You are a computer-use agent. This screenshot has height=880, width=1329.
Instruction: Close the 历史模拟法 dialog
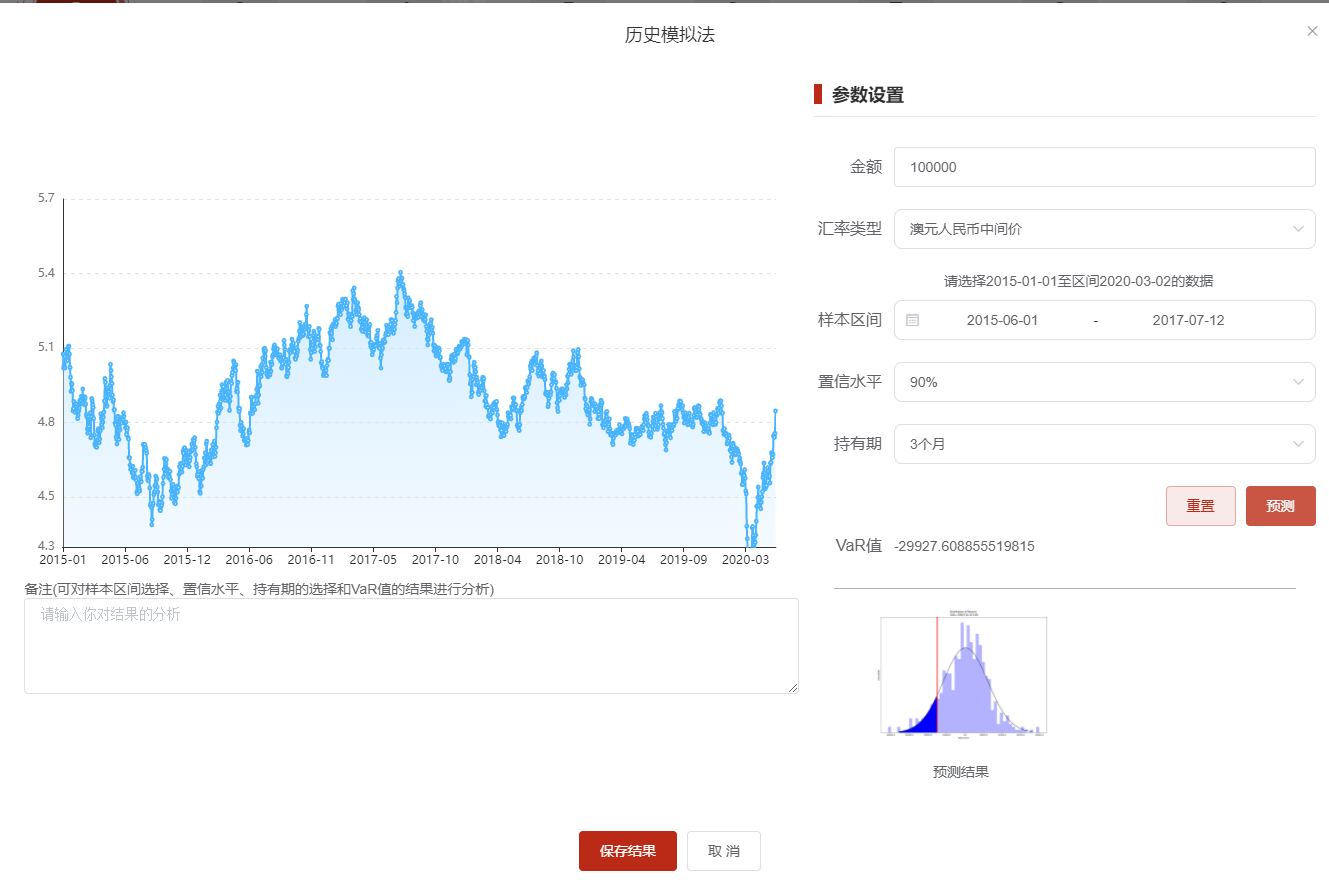[x=1312, y=31]
